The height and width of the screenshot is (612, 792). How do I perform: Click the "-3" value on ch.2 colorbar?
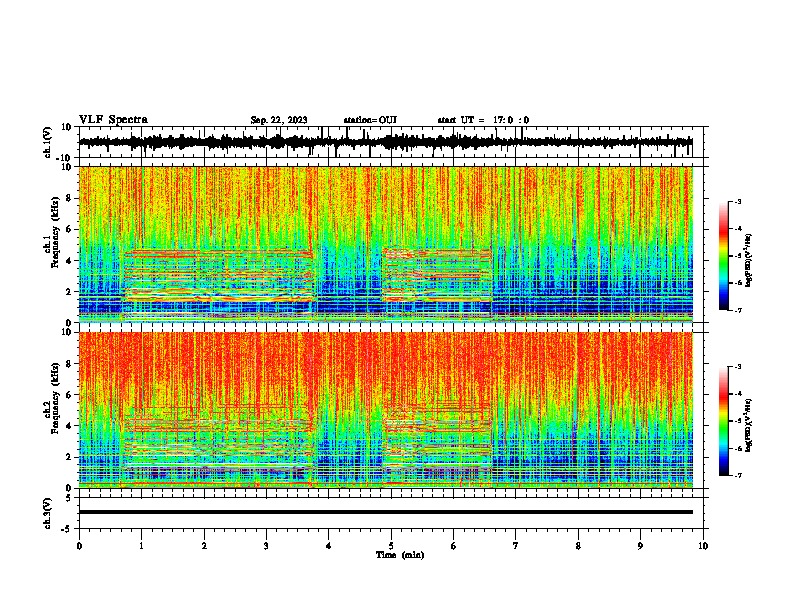[738, 367]
